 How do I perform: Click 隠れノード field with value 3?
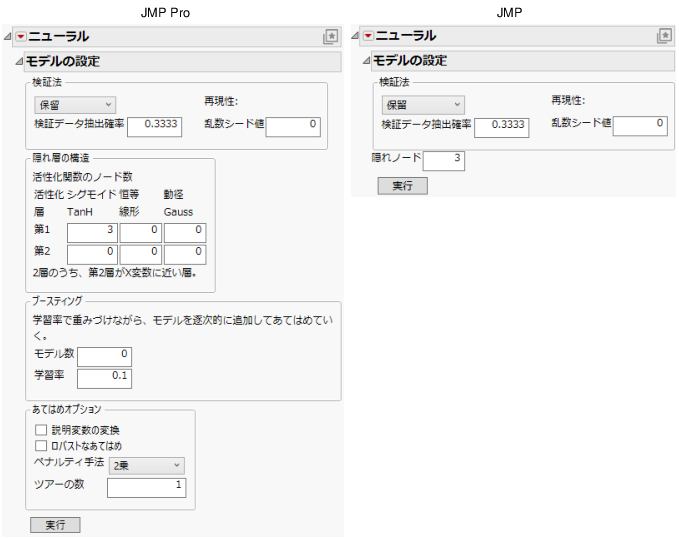pos(444,161)
